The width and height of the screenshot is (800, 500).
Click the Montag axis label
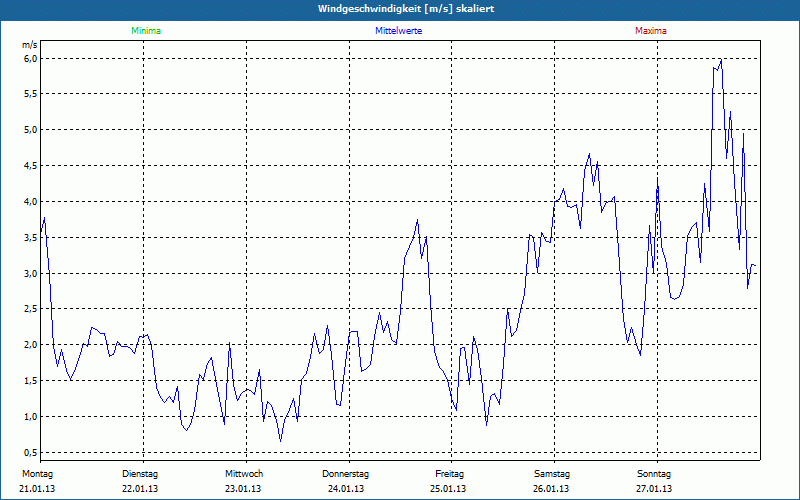point(37,474)
